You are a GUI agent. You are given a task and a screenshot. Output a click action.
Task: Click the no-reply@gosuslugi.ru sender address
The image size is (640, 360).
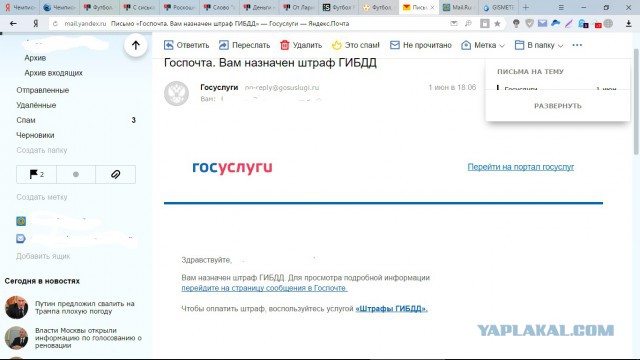(282, 87)
